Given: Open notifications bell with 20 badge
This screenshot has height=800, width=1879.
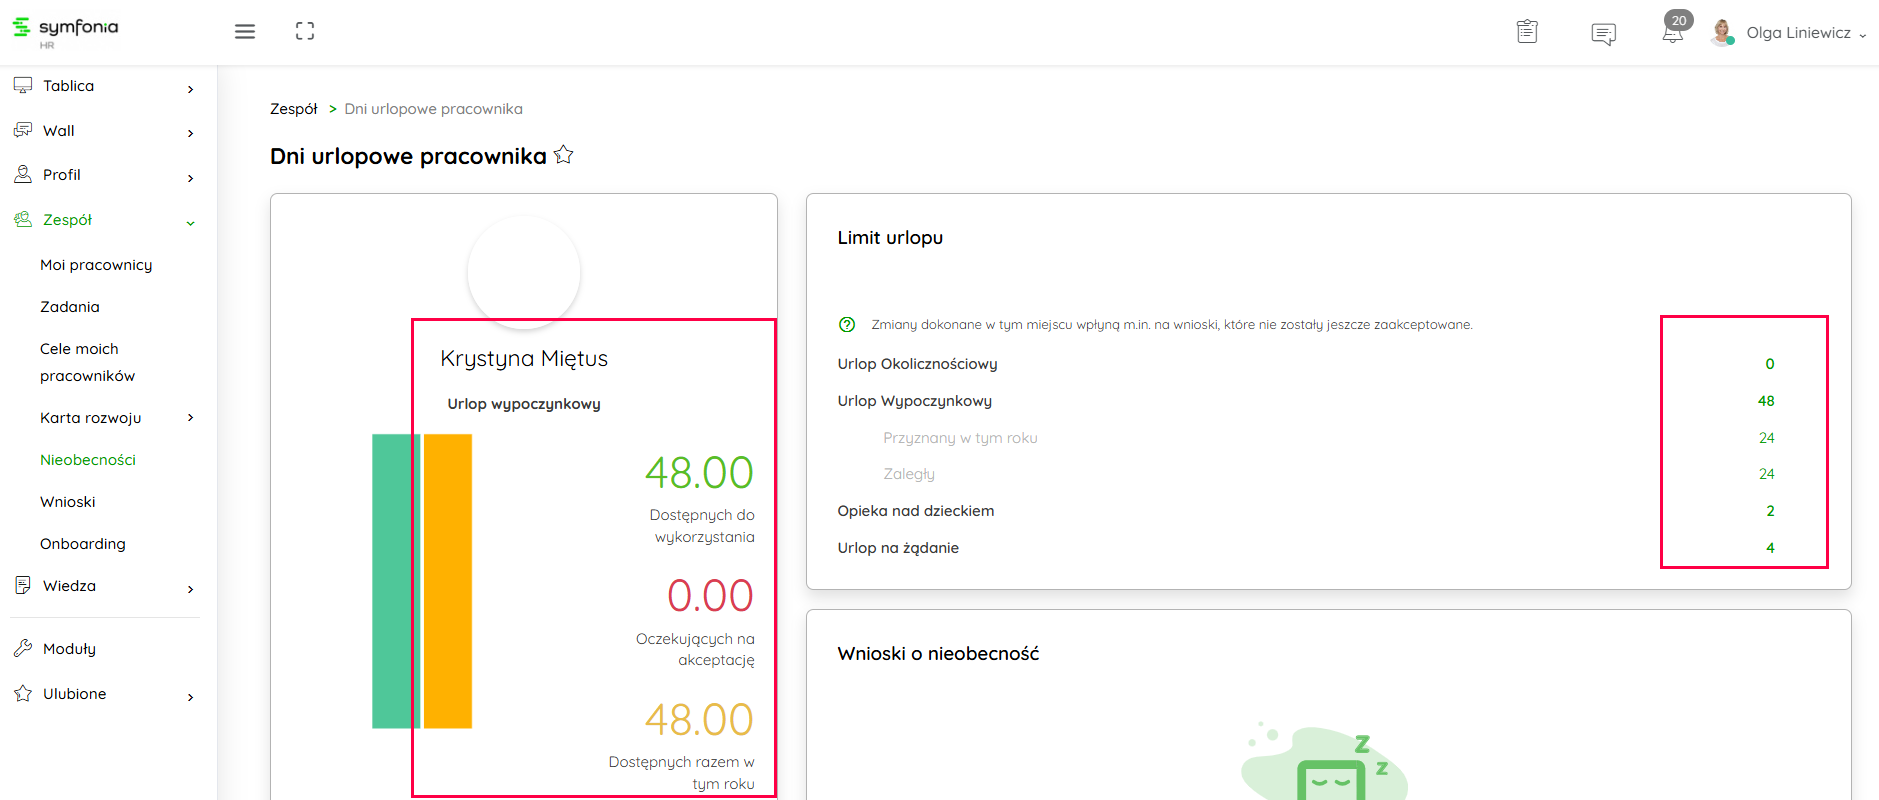Looking at the screenshot, I should pos(1673,32).
